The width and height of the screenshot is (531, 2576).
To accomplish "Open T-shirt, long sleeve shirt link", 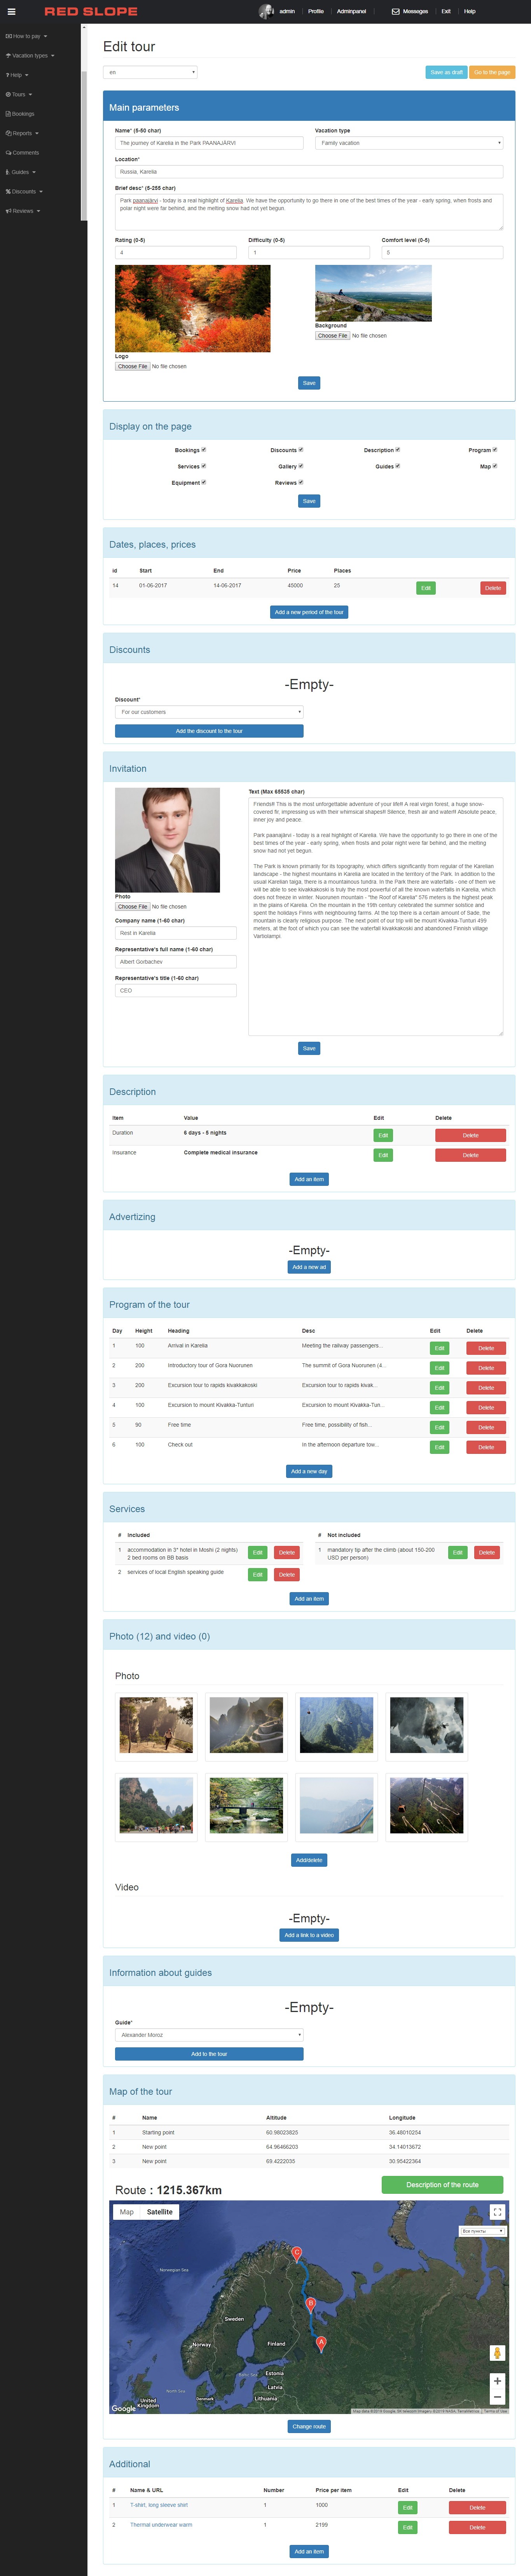I will point(159,2505).
